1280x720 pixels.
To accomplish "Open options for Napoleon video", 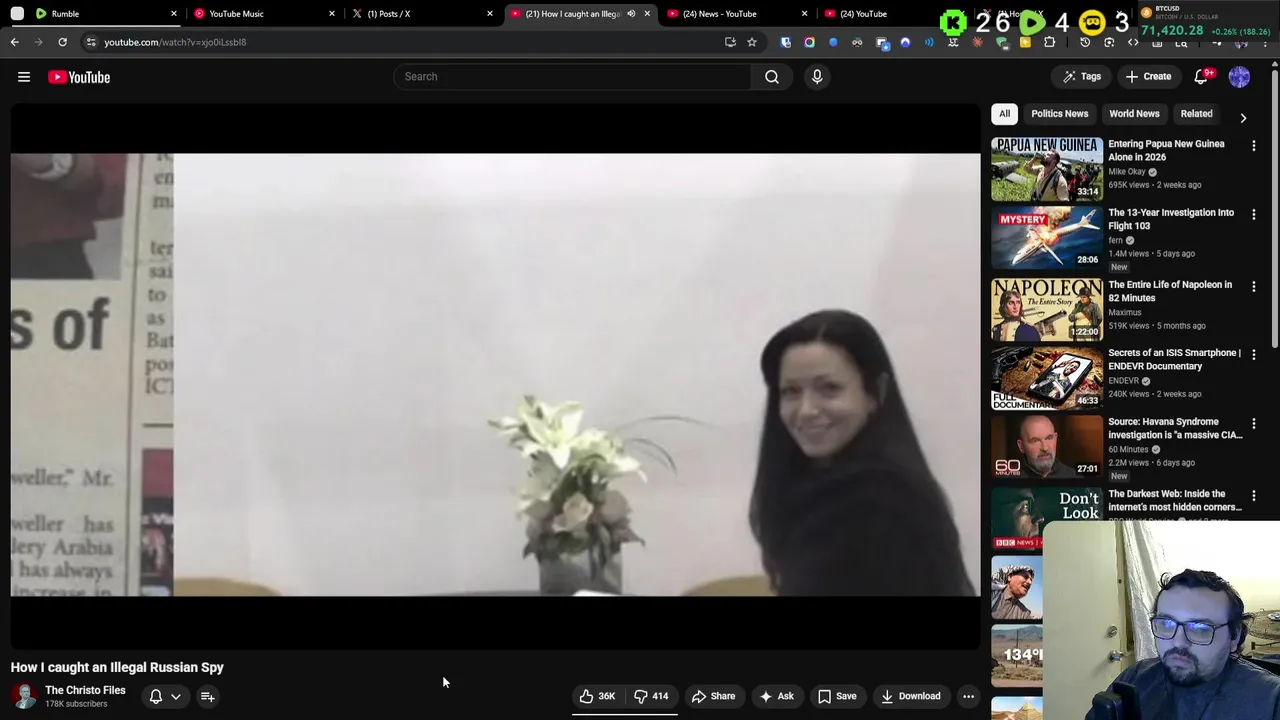I will (x=1254, y=287).
